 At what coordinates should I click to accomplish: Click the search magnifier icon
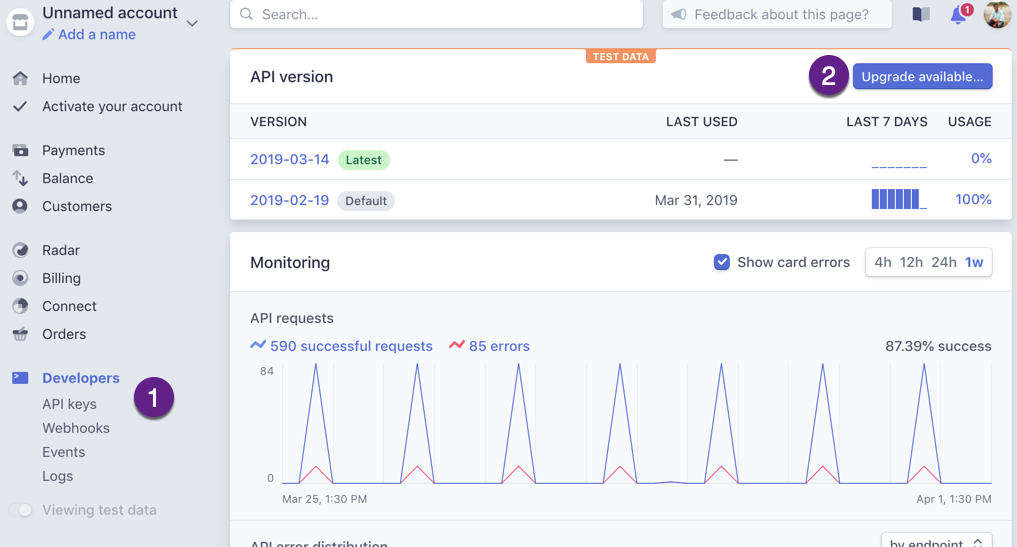click(246, 14)
